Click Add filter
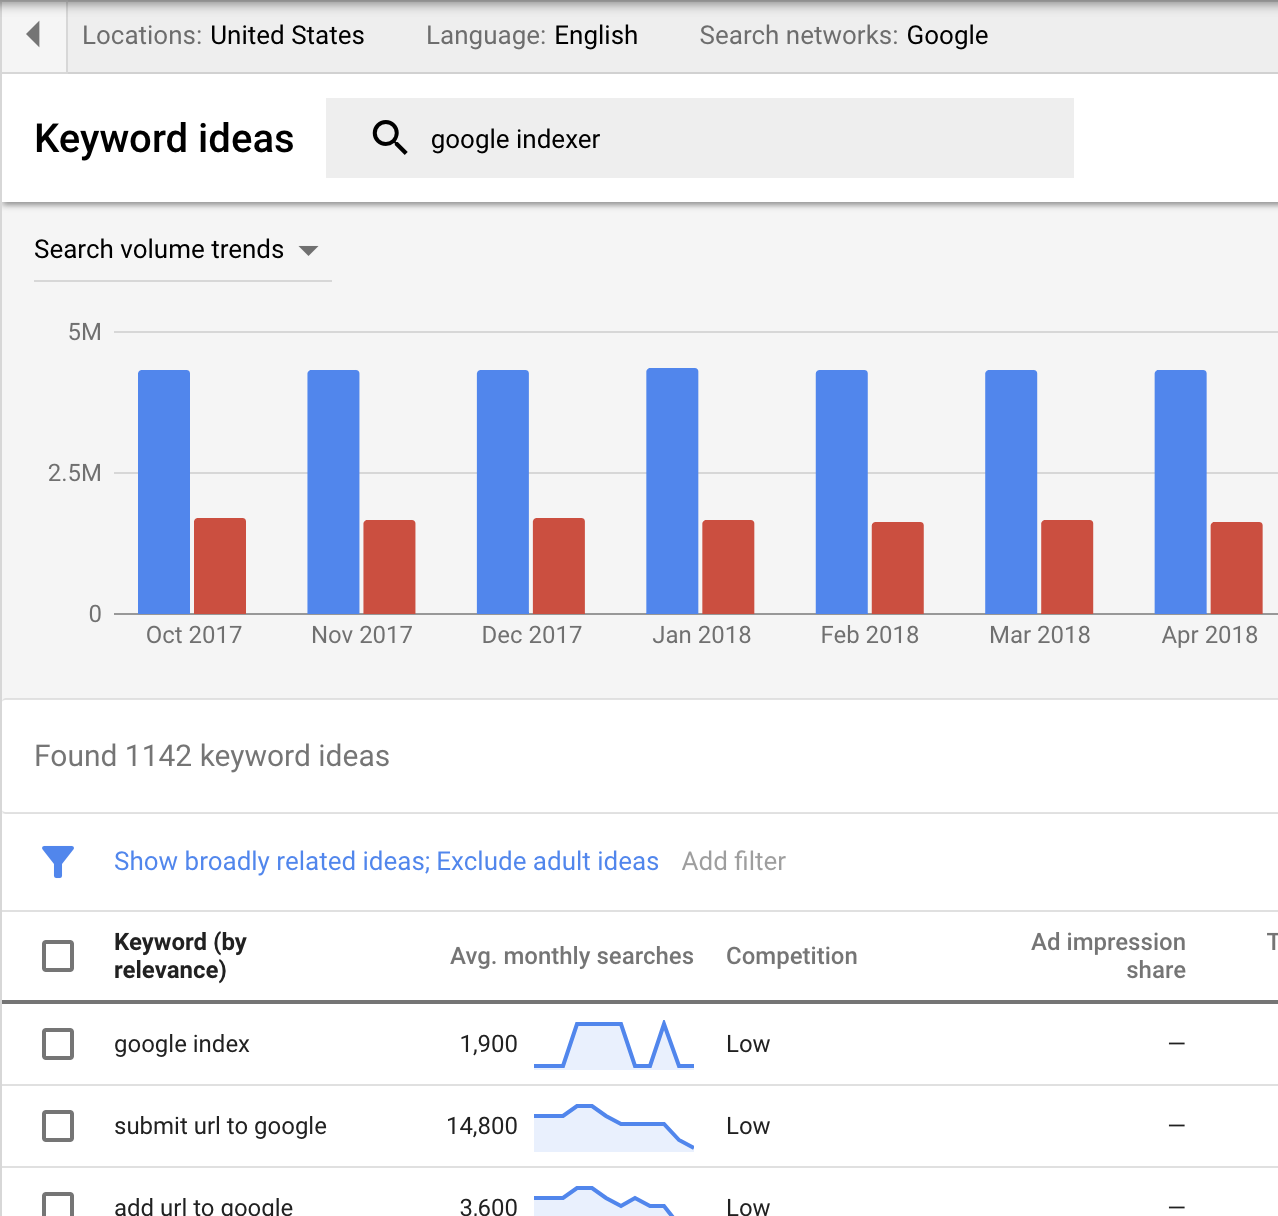This screenshot has height=1216, width=1278. coord(733,861)
